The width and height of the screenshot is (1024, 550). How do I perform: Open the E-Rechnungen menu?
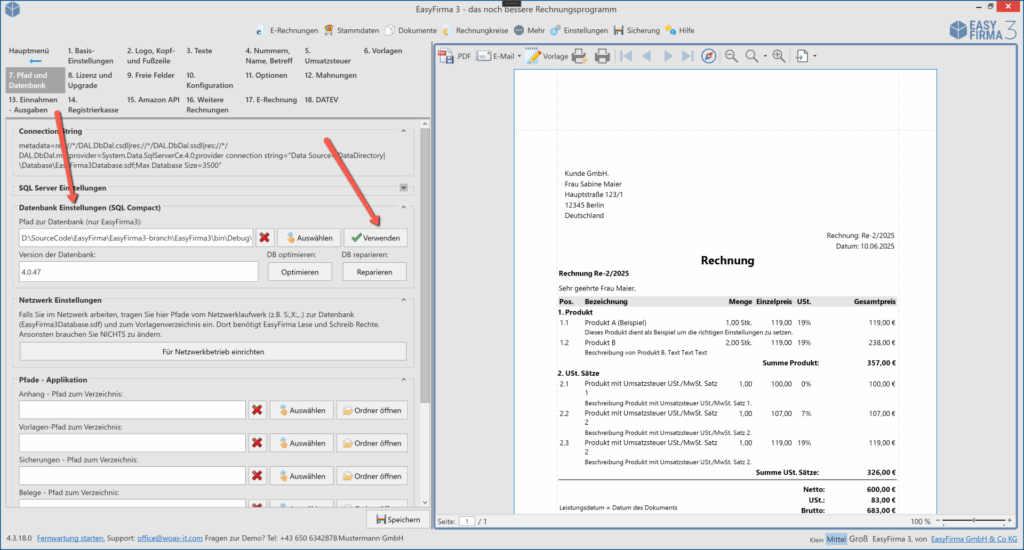286,31
